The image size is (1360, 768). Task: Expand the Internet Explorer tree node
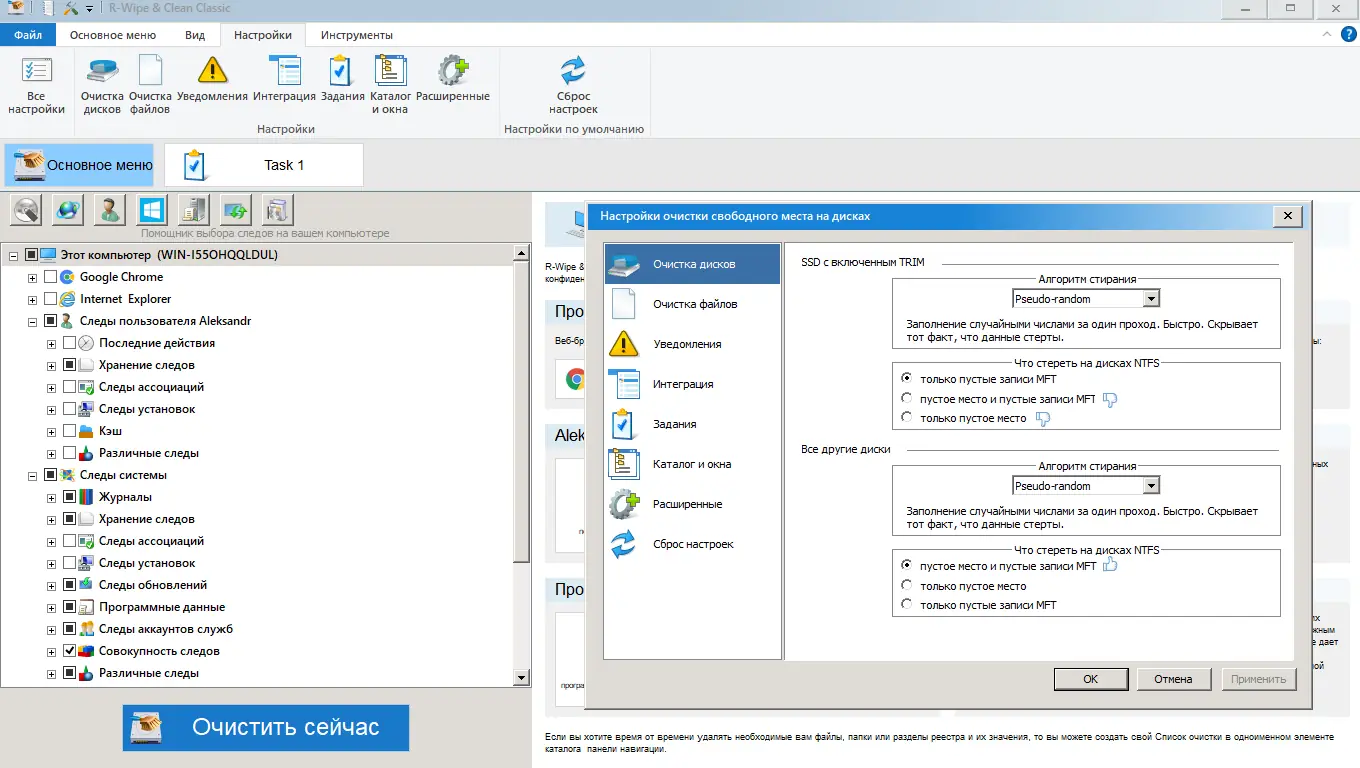pyautogui.click(x=33, y=299)
